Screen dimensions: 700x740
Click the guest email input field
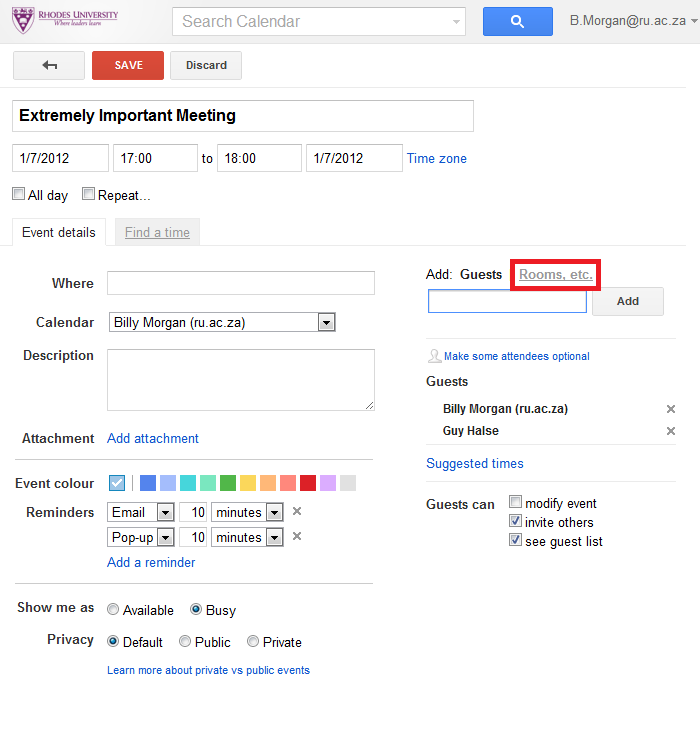tap(507, 301)
